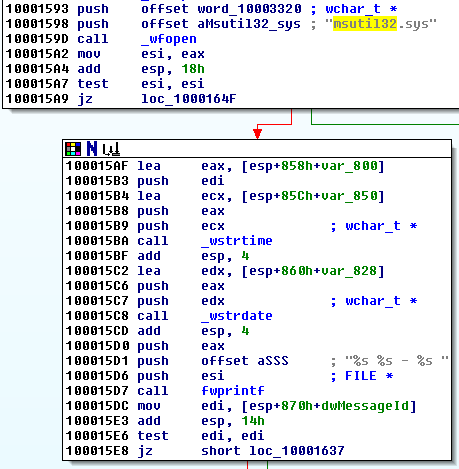Select var_850 in lea ecx line
459x469 pixels.
click(349, 196)
